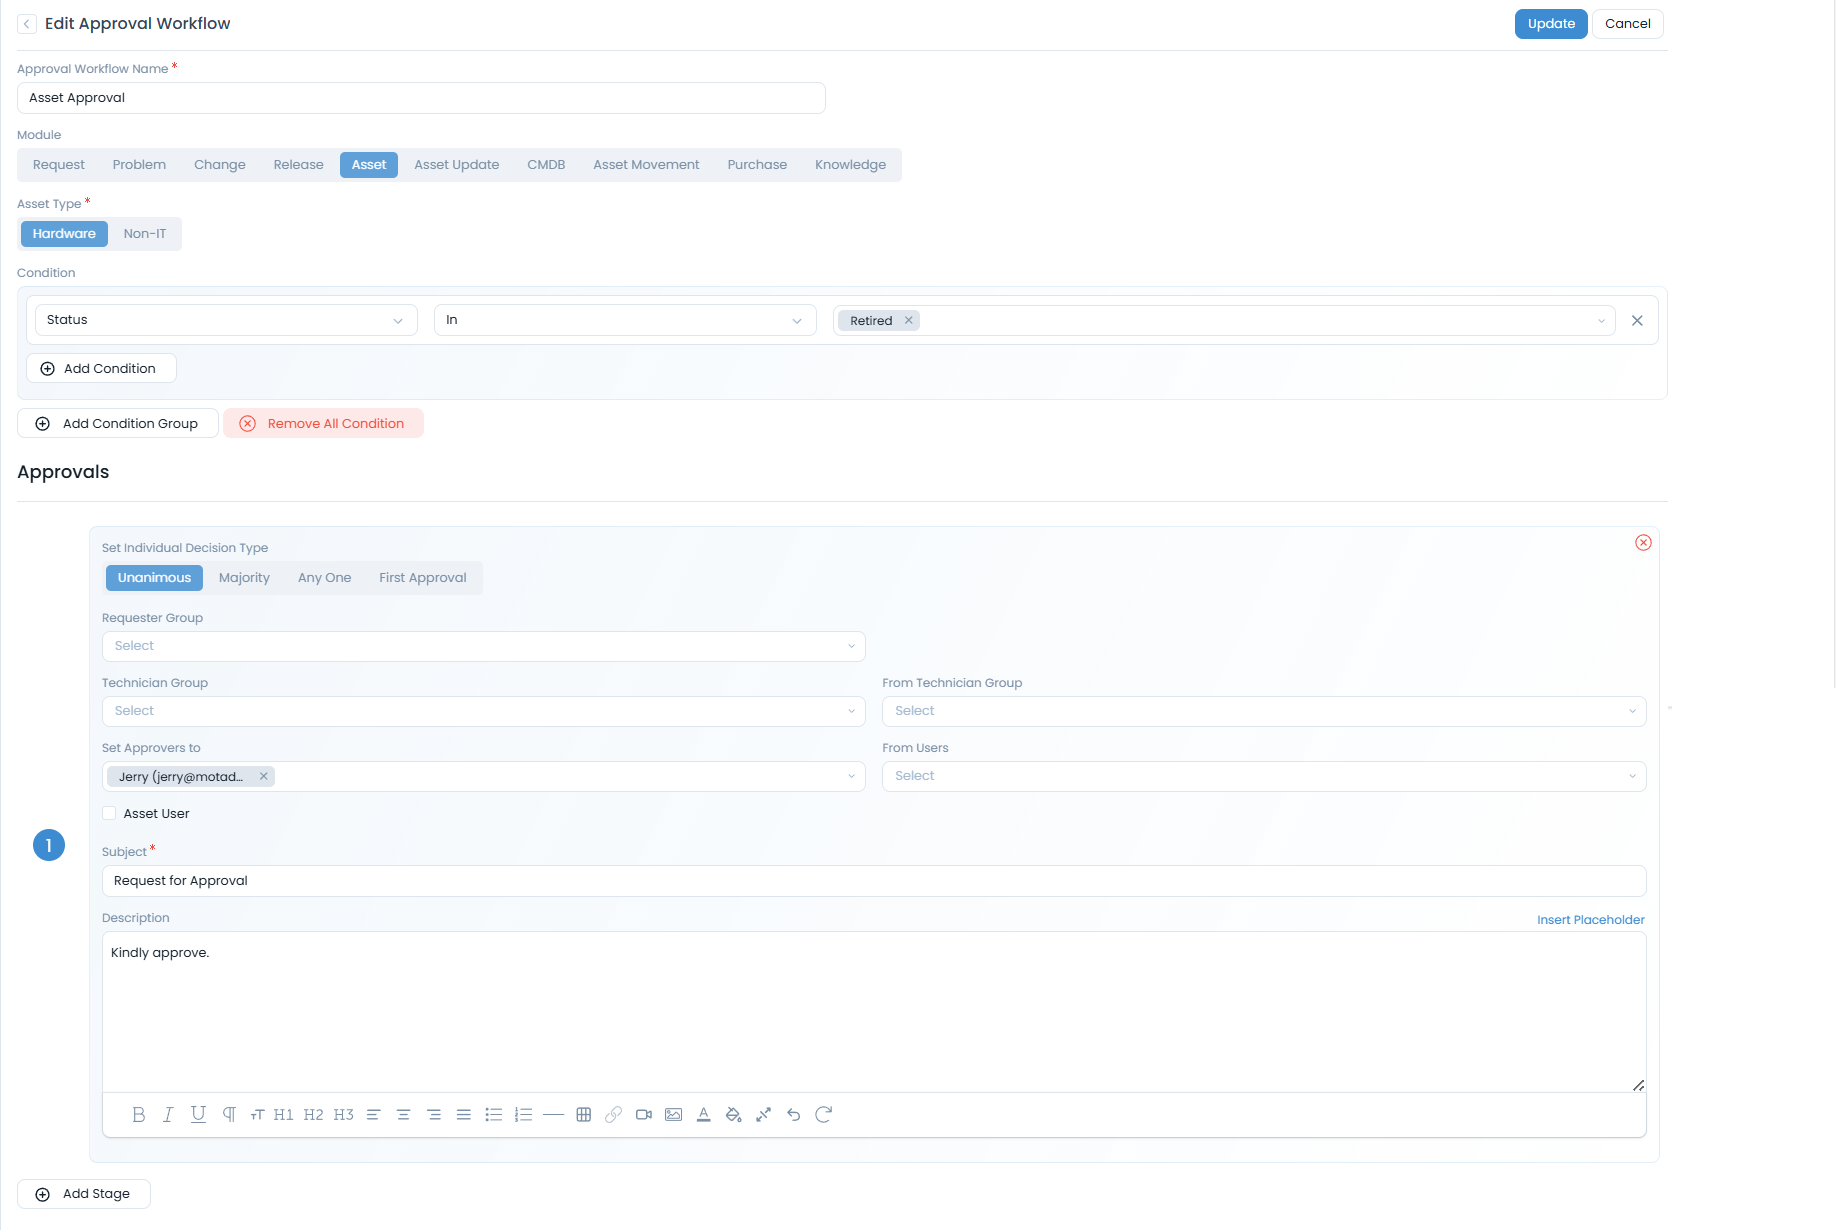Screen dimensions: 1836x1230
Task: Toggle bold formatting in description editor
Action: coord(138,1114)
